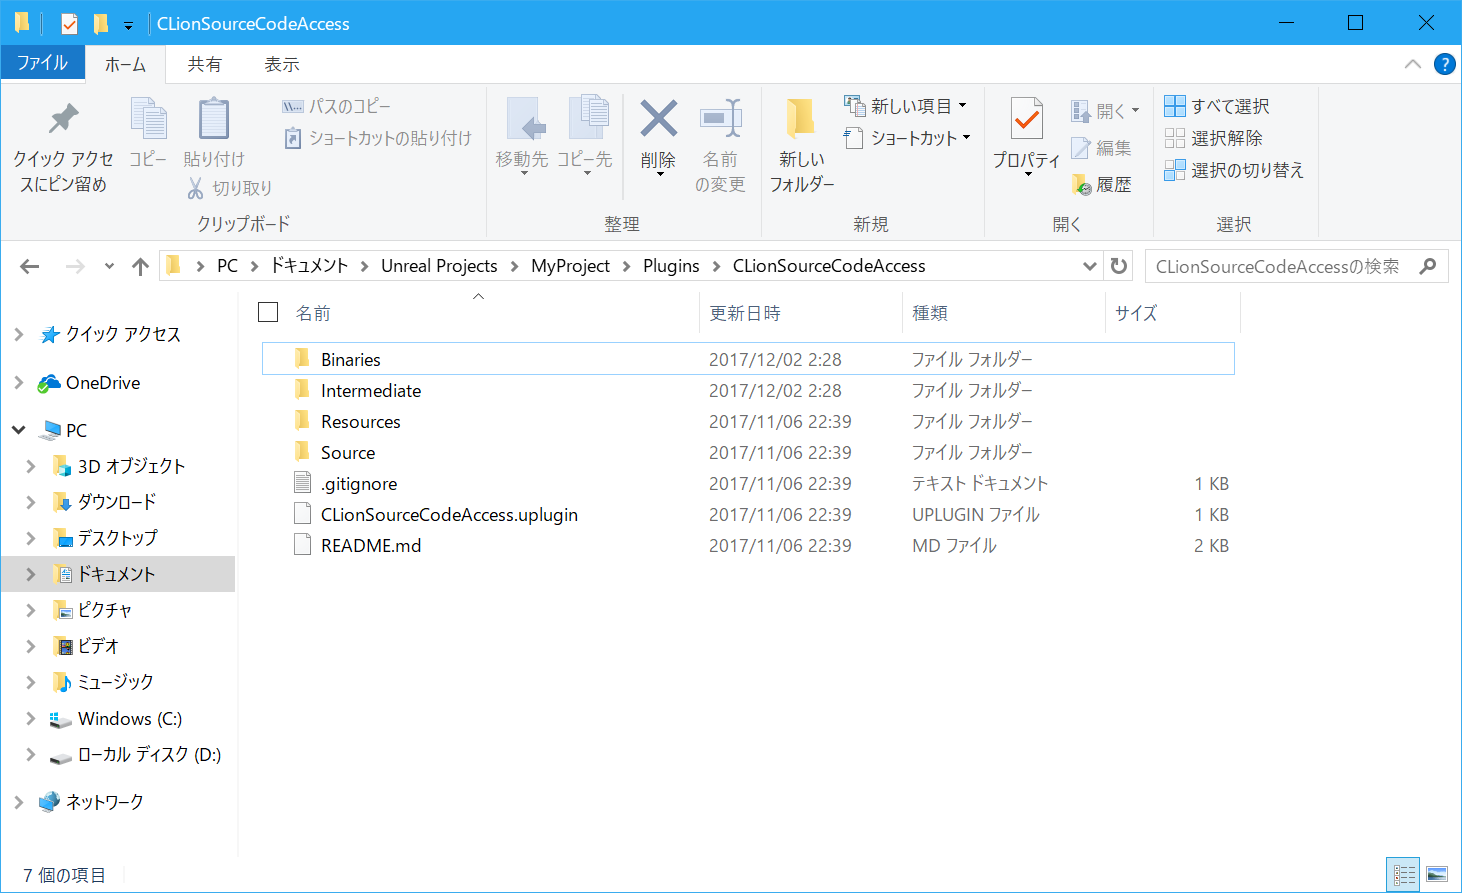Collapse the ribbon with the chevron

(x=1412, y=64)
